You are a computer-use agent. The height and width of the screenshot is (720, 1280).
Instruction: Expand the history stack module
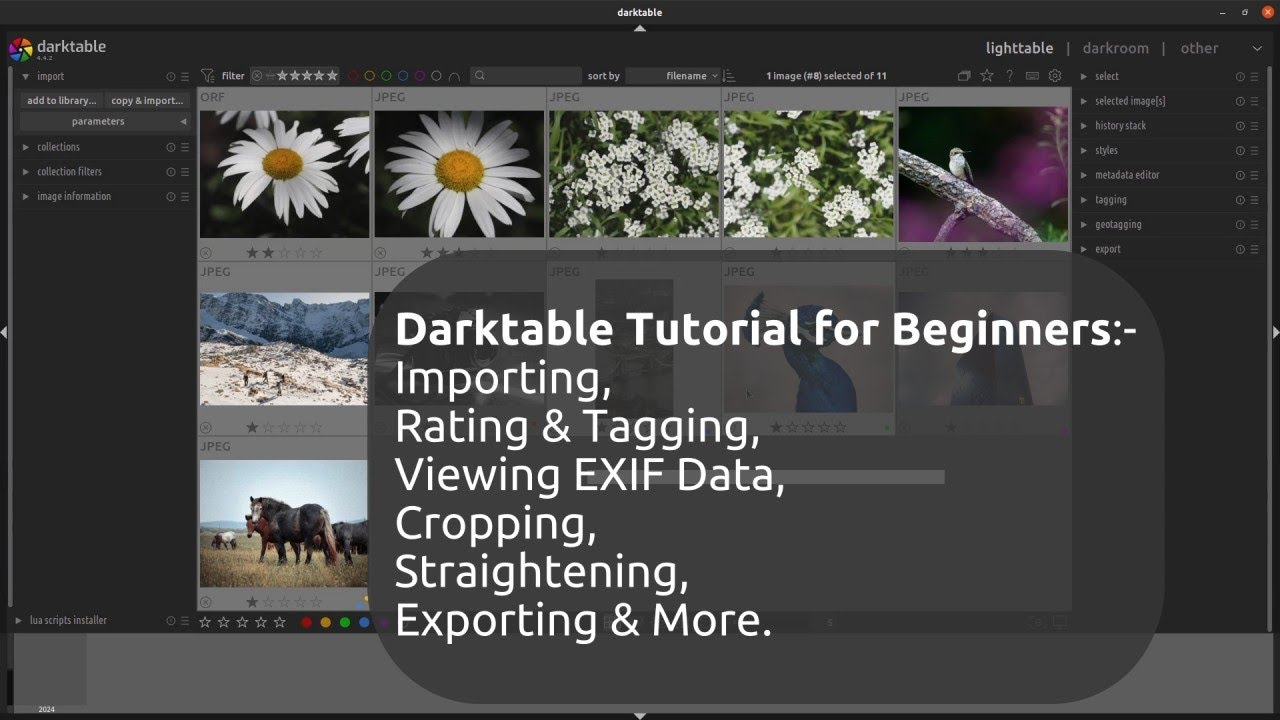pos(1084,126)
